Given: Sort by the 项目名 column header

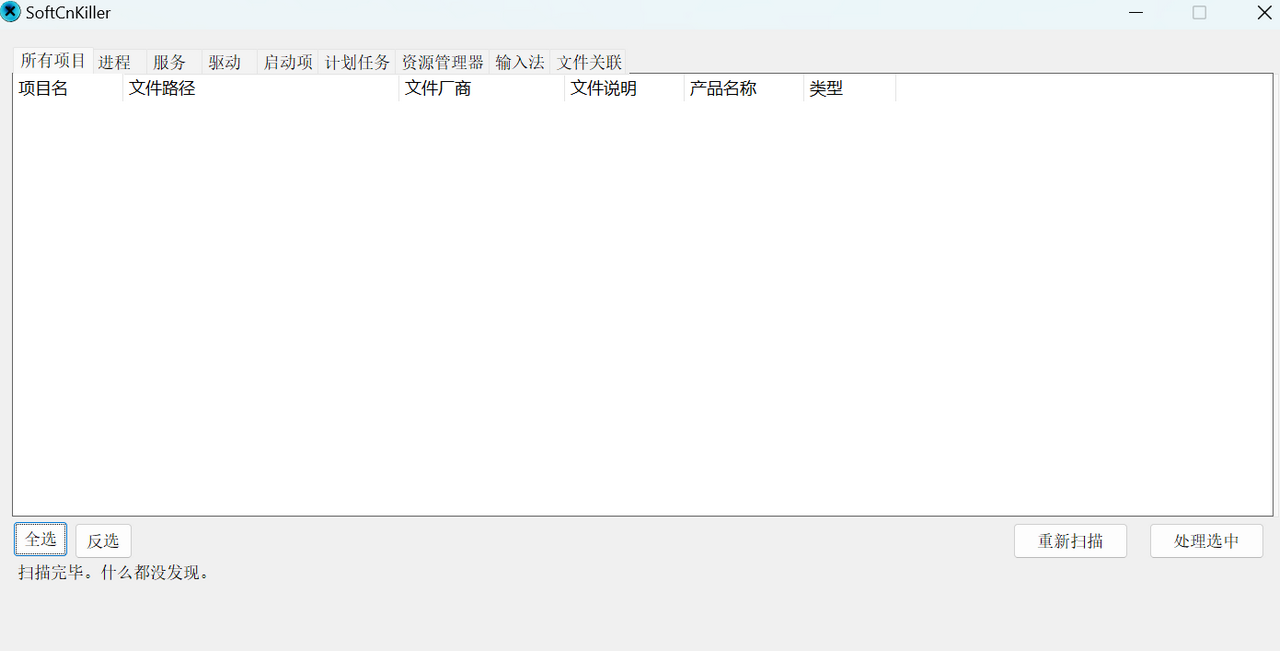Looking at the screenshot, I should [67, 88].
